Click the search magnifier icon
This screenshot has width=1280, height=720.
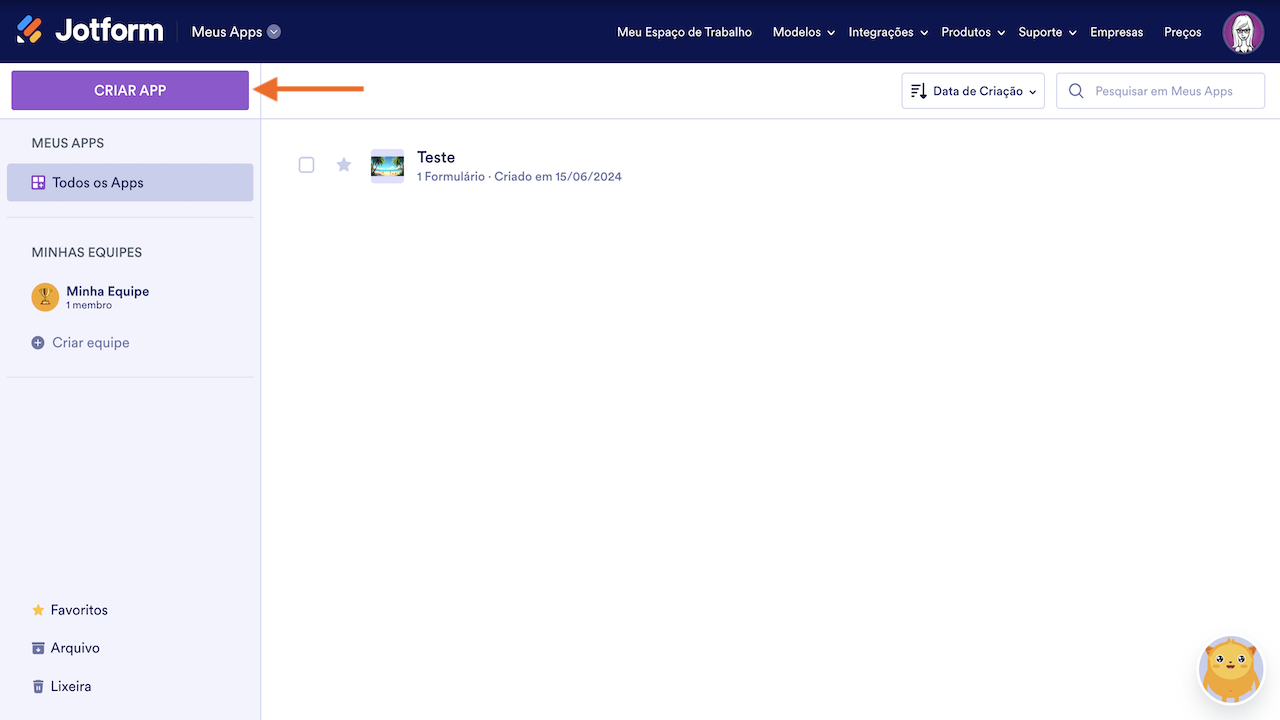[x=1077, y=91]
